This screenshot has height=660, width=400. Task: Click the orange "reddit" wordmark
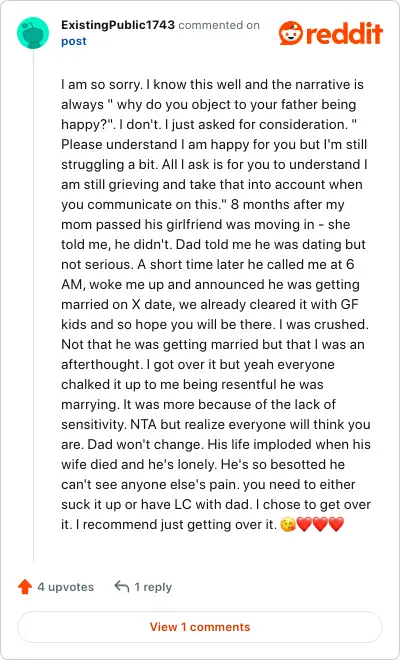click(344, 33)
